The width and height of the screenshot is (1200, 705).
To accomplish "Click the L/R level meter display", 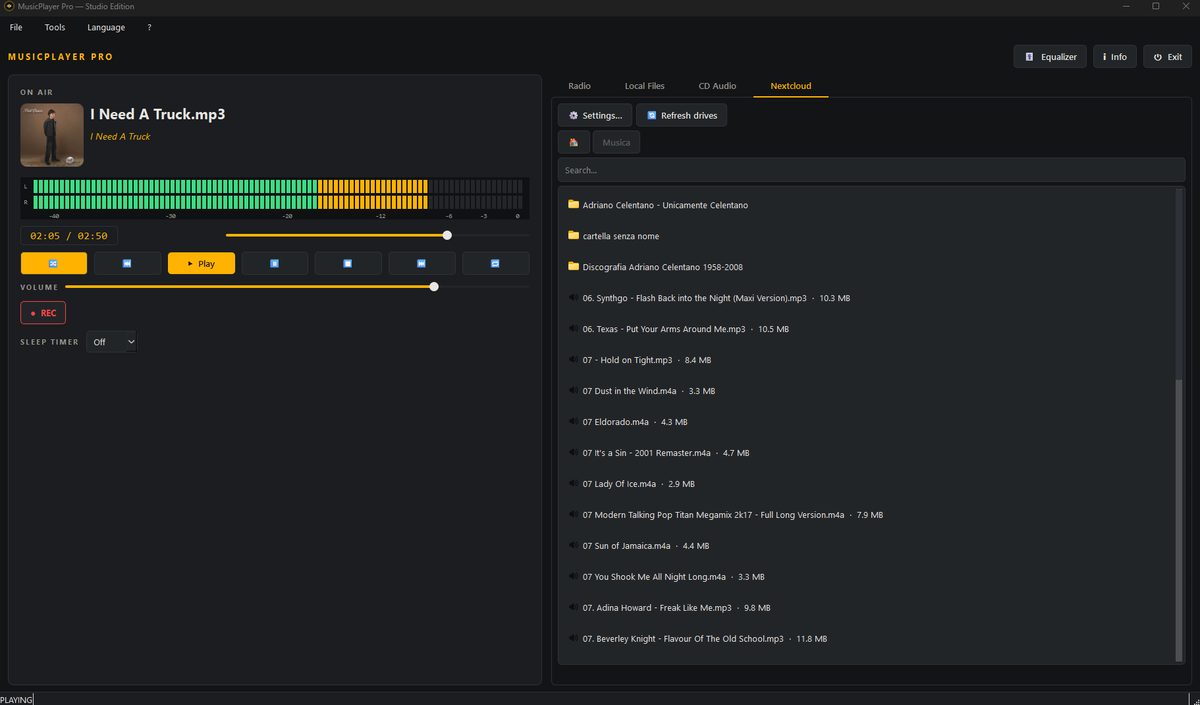I will pyautogui.click(x=275, y=198).
